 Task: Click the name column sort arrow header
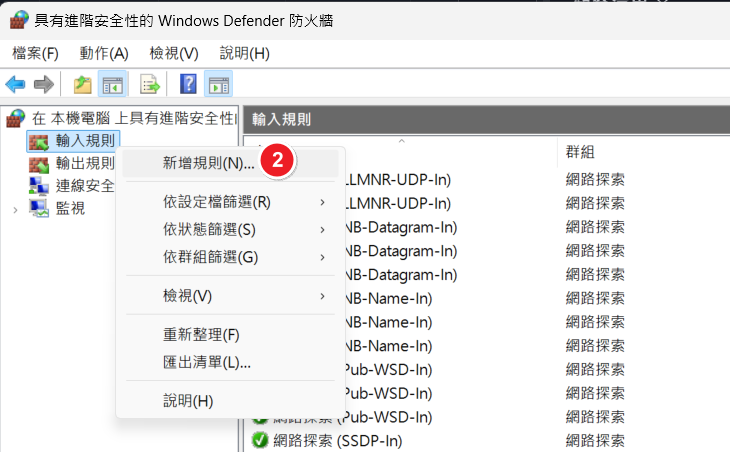[x=401, y=141]
